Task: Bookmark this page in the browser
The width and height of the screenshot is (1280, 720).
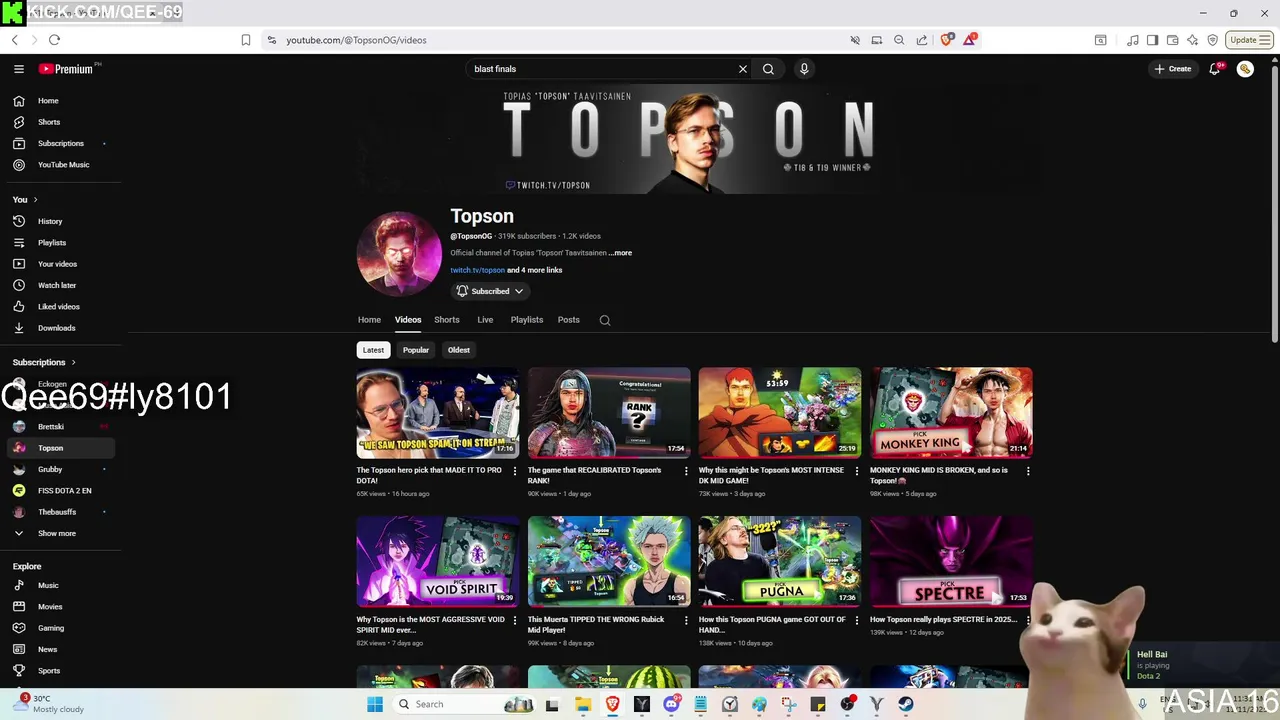Action: point(246,40)
